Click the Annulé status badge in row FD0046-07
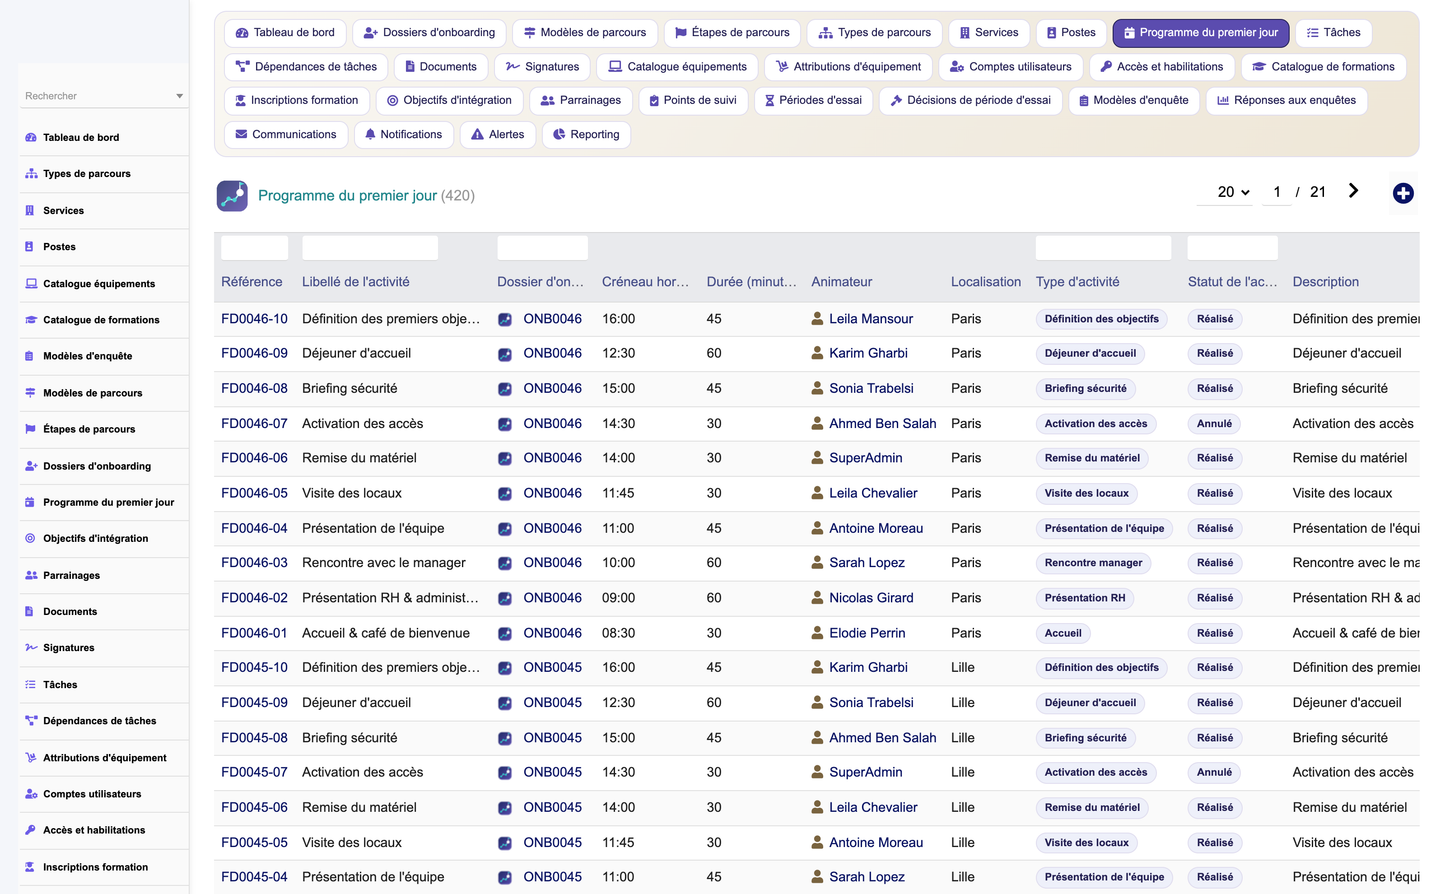This screenshot has width=1445, height=894. tap(1214, 424)
